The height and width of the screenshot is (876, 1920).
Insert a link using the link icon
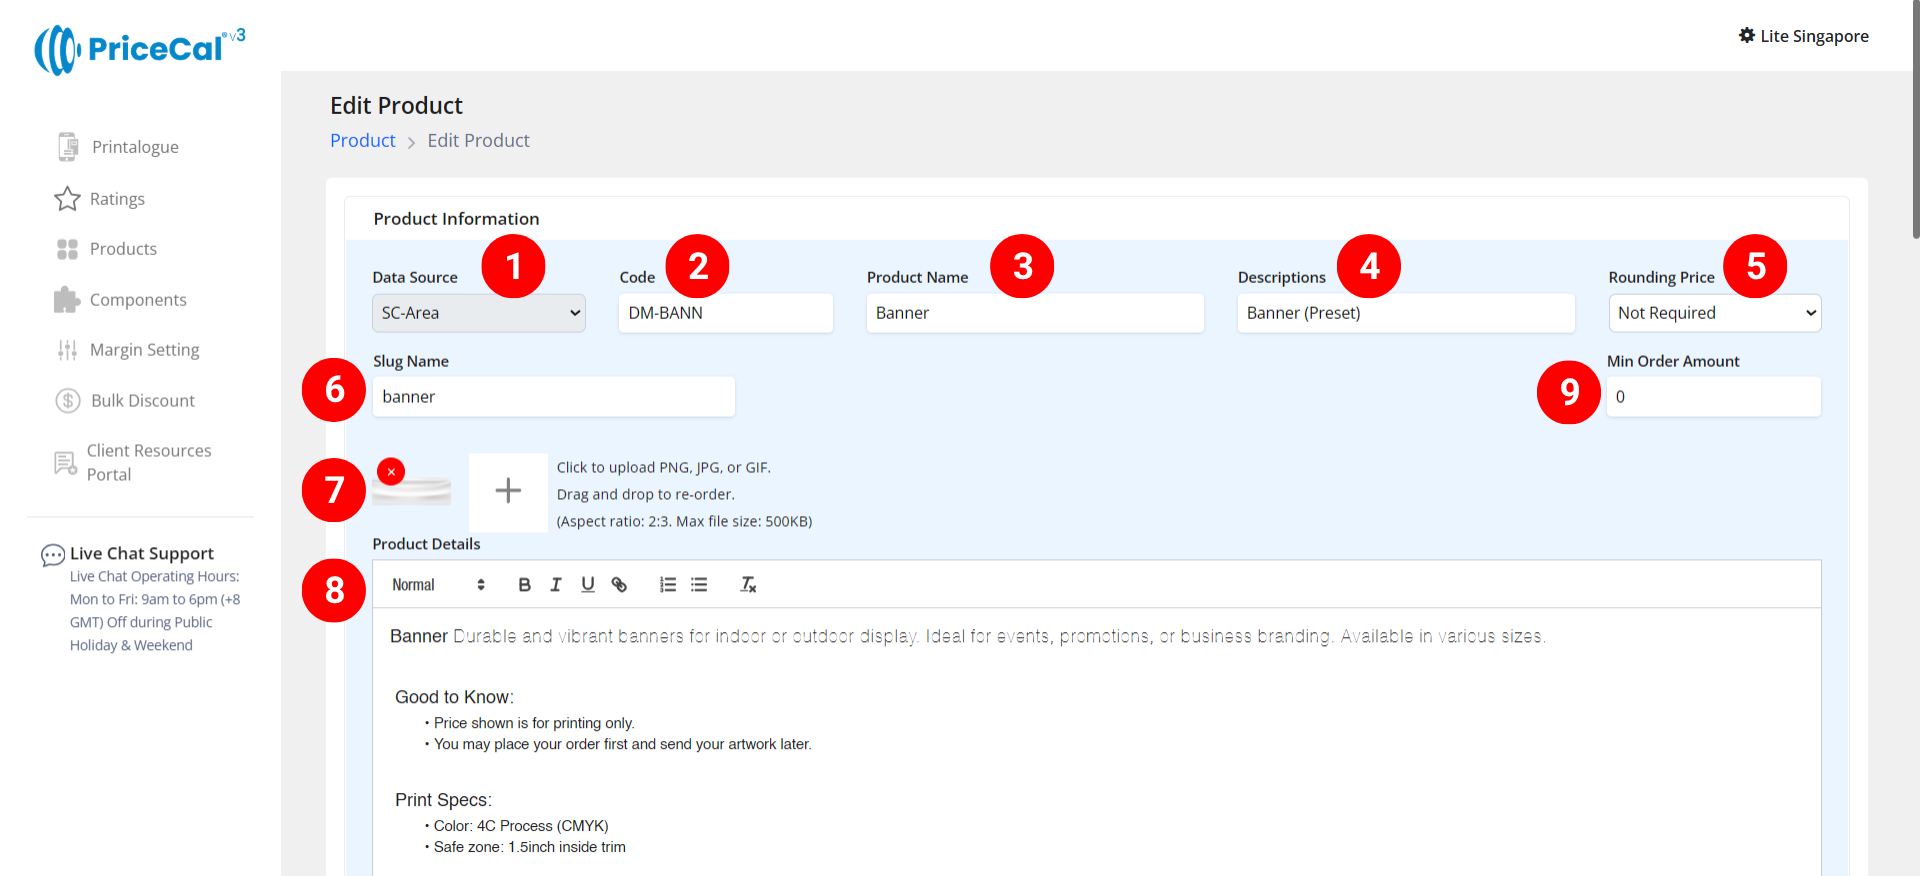[x=620, y=585]
